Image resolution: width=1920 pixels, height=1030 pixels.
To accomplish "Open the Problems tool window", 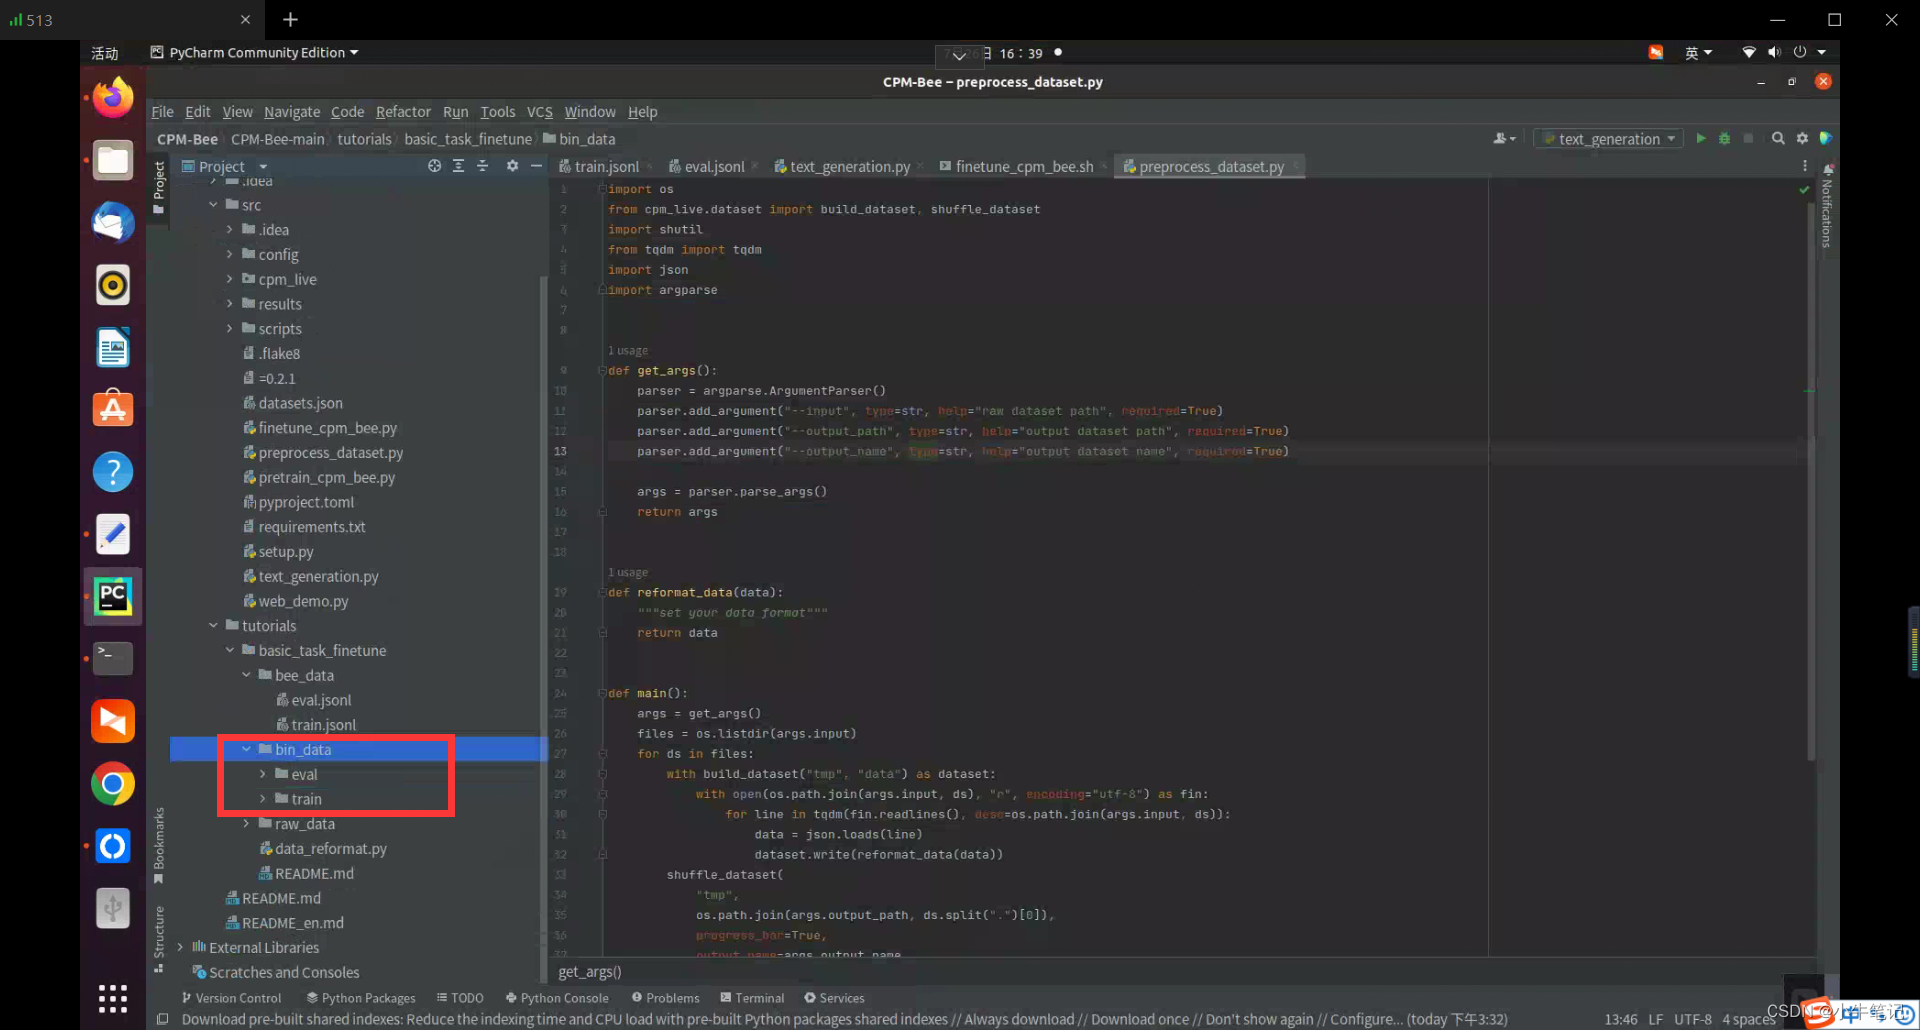I will [665, 998].
